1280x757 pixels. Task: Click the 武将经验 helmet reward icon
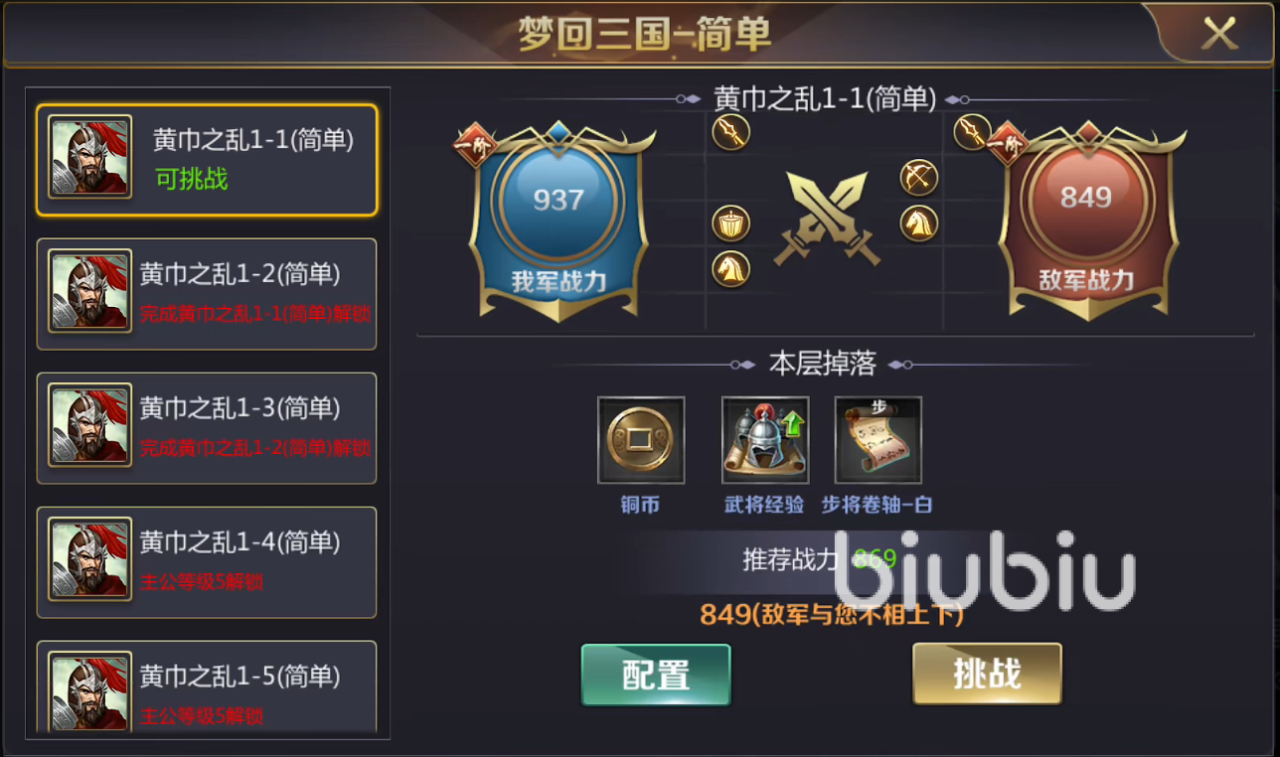pyautogui.click(x=765, y=440)
